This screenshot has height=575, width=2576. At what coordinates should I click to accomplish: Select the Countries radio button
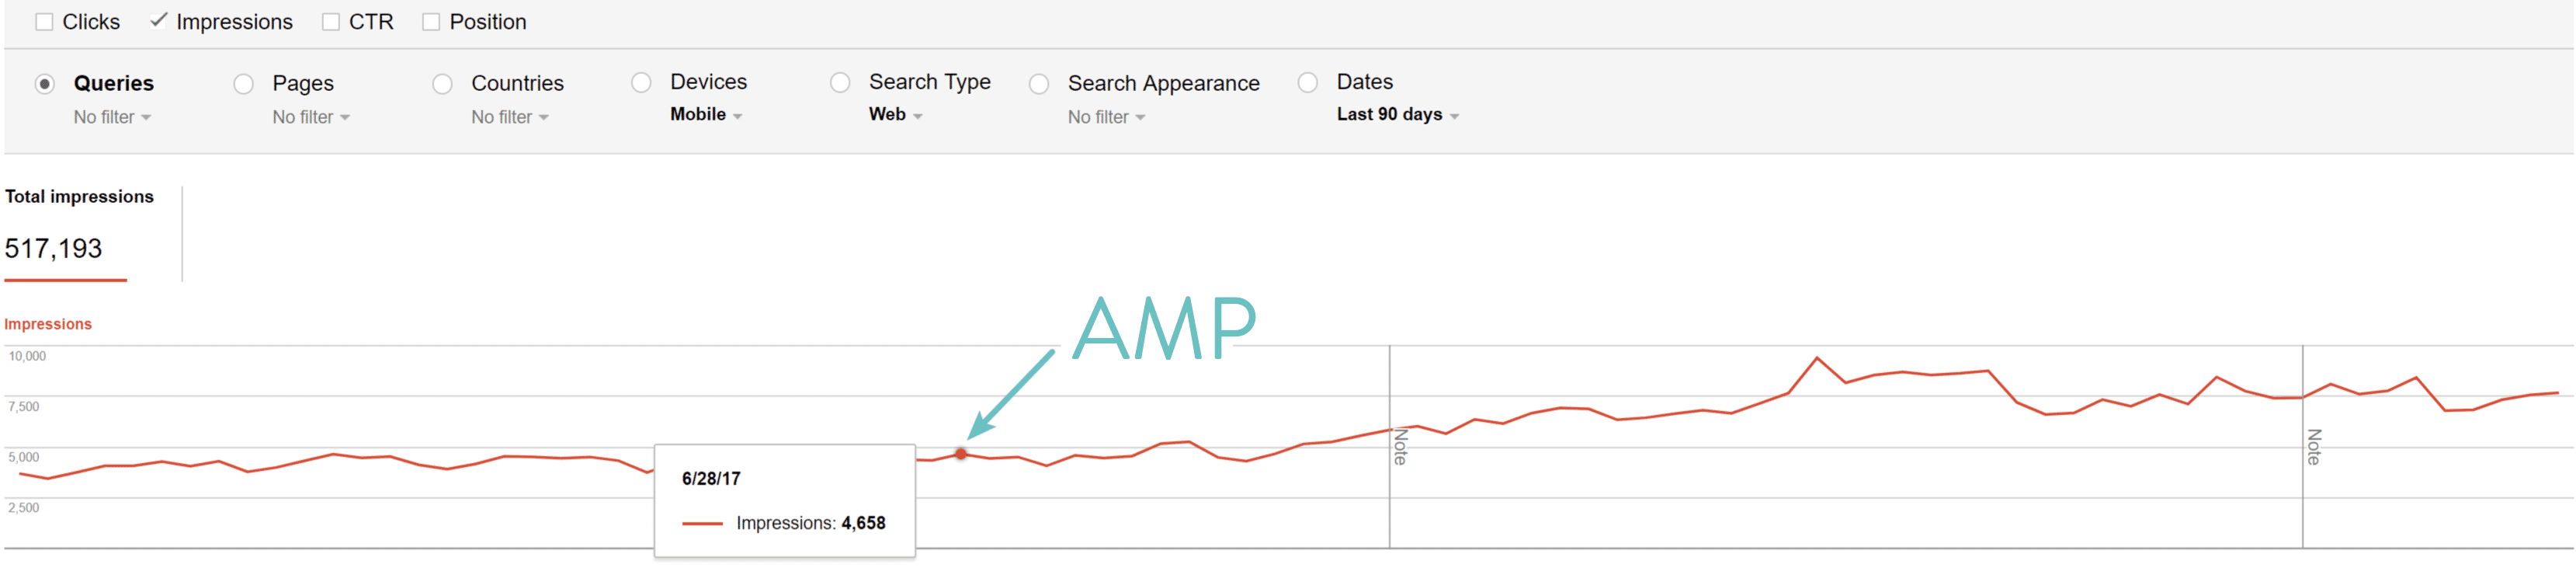click(x=442, y=84)
